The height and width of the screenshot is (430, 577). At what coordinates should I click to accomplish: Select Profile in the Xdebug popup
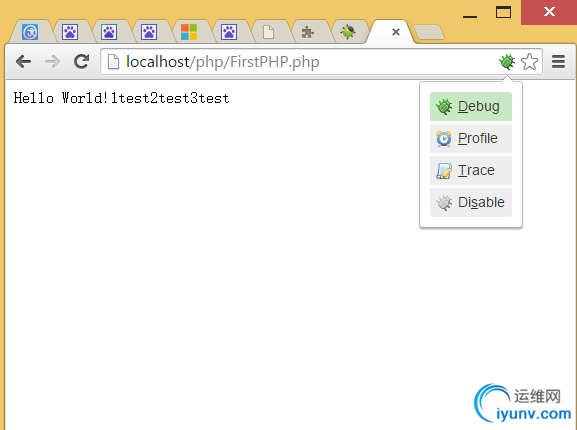point(471,138)
